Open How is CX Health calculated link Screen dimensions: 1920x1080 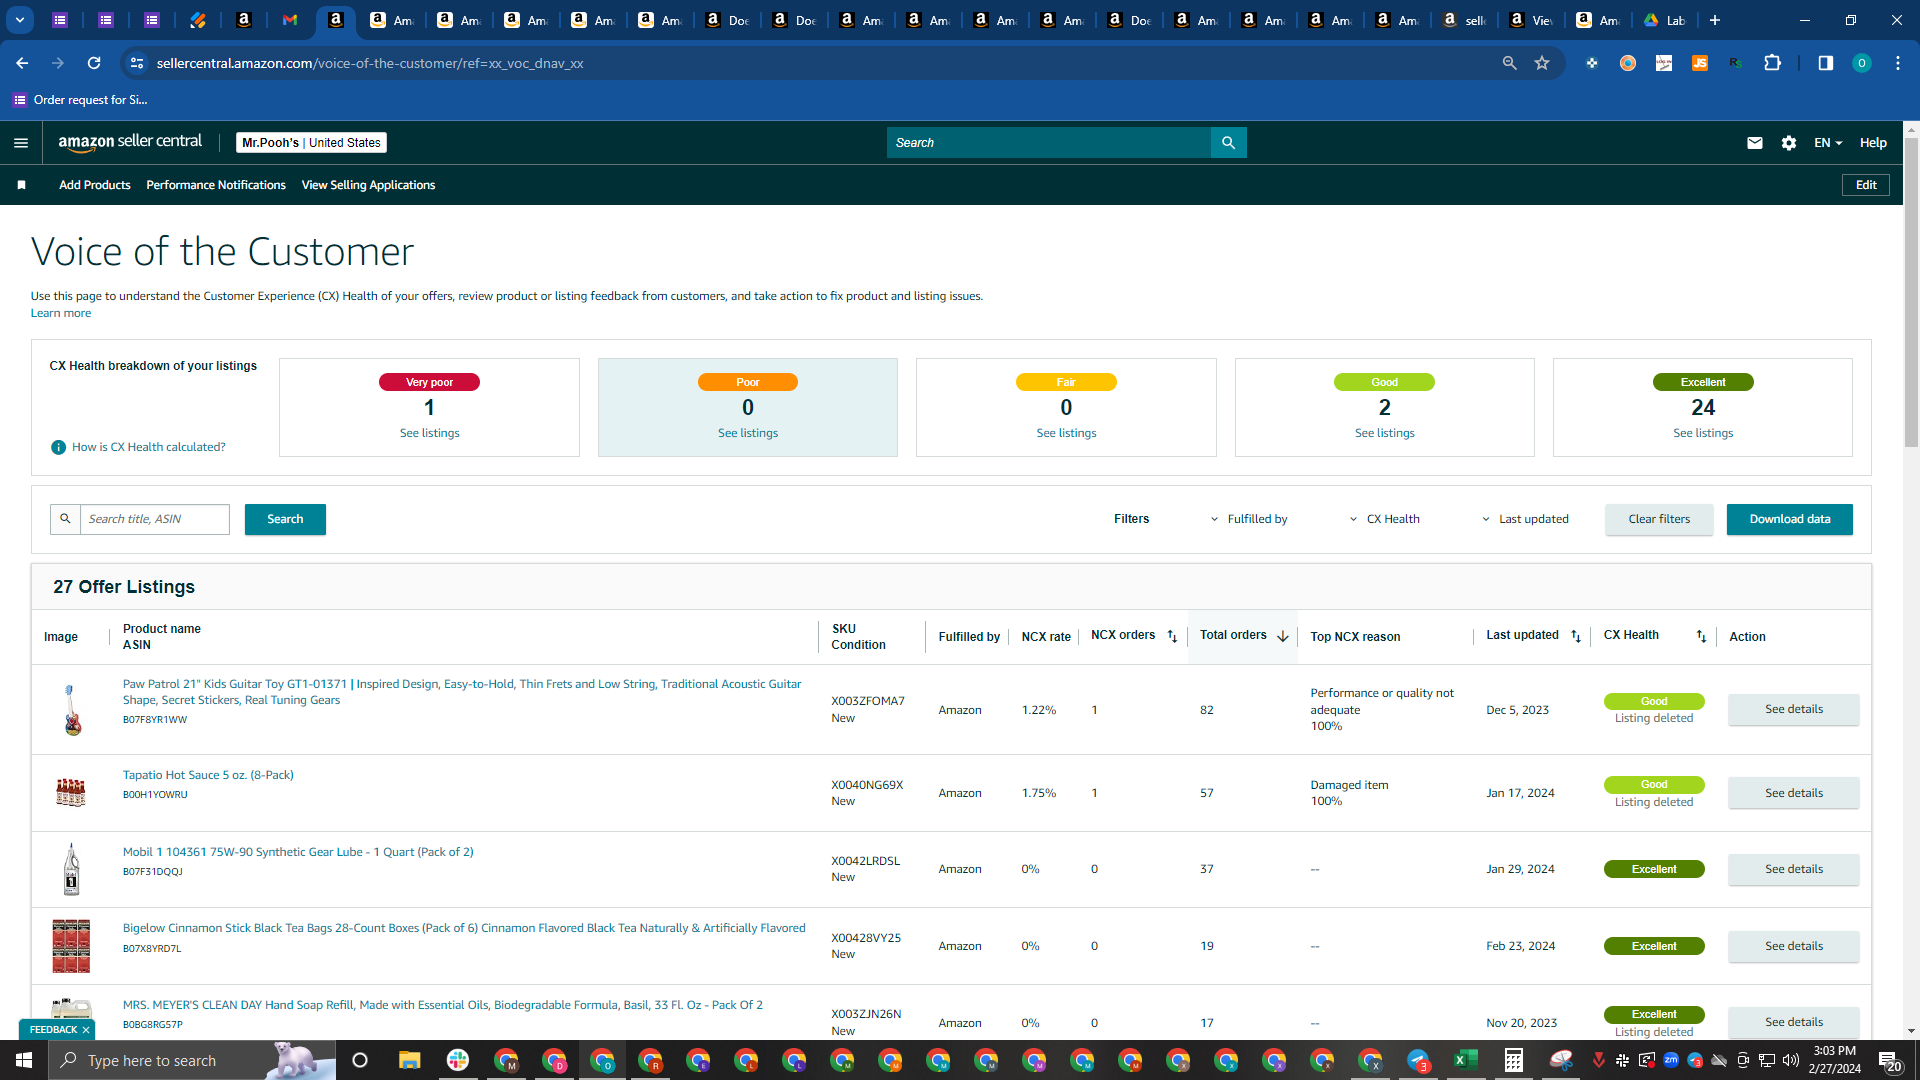pos(149,447)
